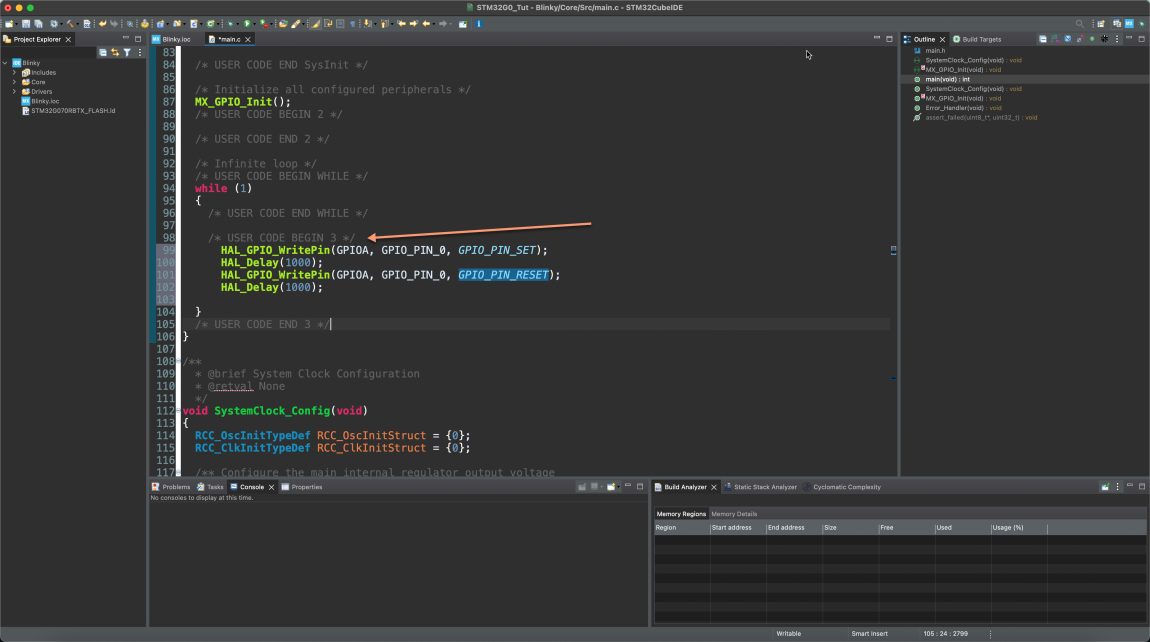This screenshot has height=642, width=1150.
Task: Switch to Cyclomatic Complexity tab
Action: (x=842, y=486)
